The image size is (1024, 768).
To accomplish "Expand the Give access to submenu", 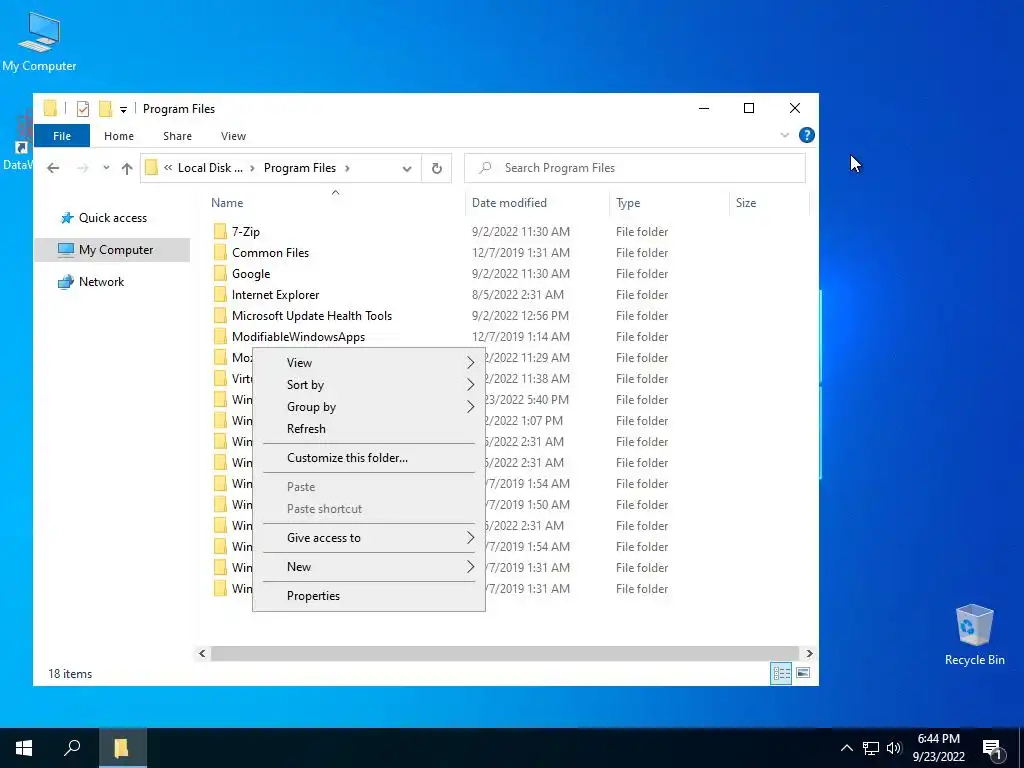I will tap(369, 538).
